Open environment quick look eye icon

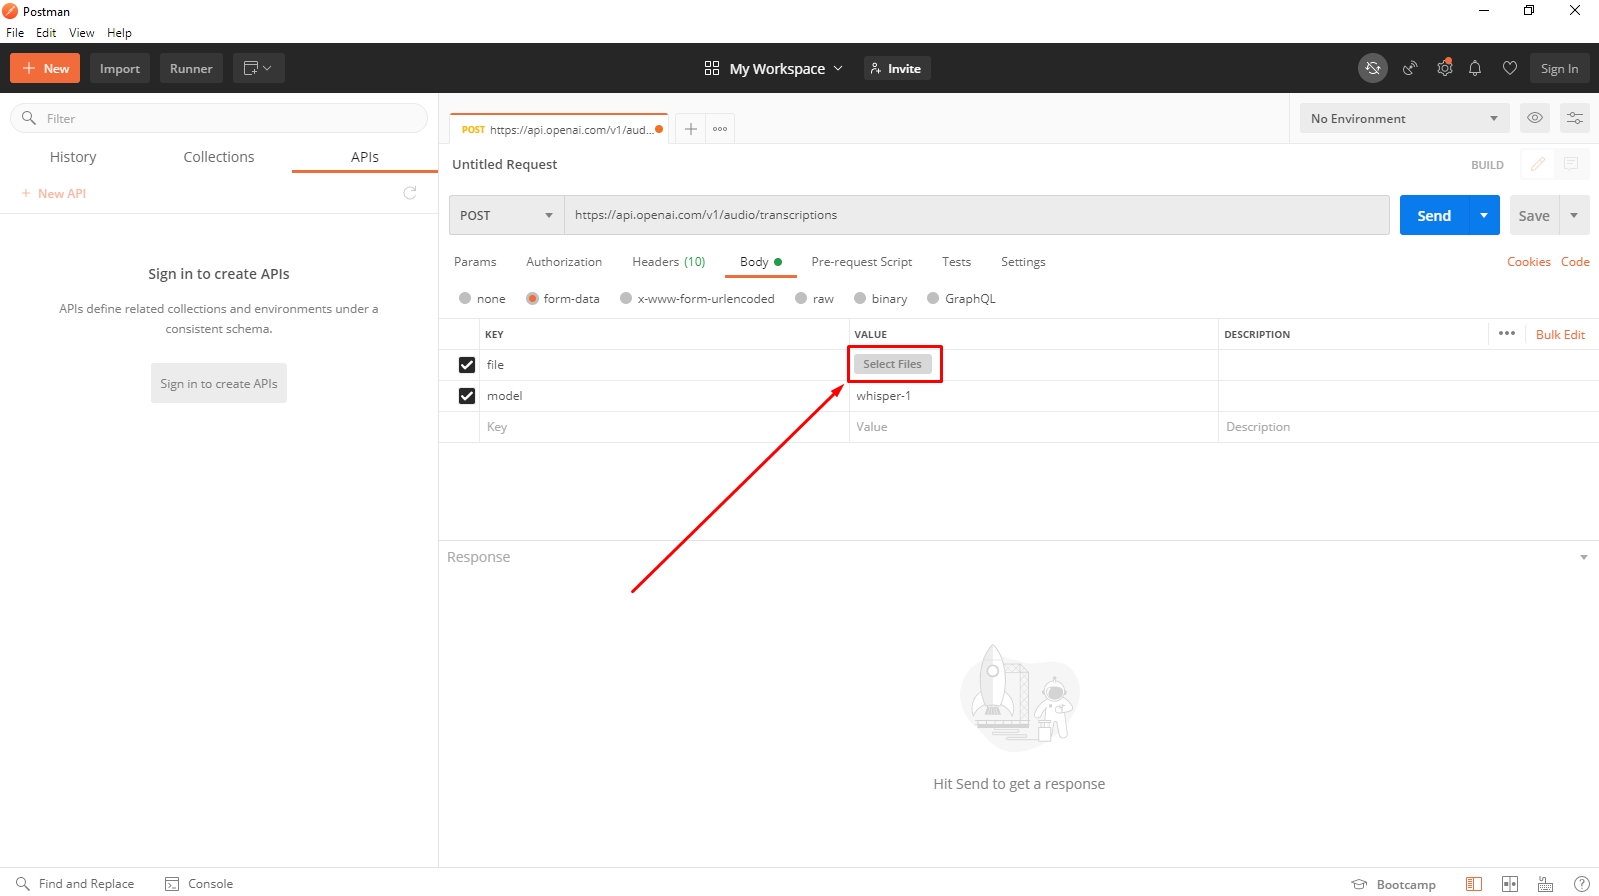(x=1535, y=118)
